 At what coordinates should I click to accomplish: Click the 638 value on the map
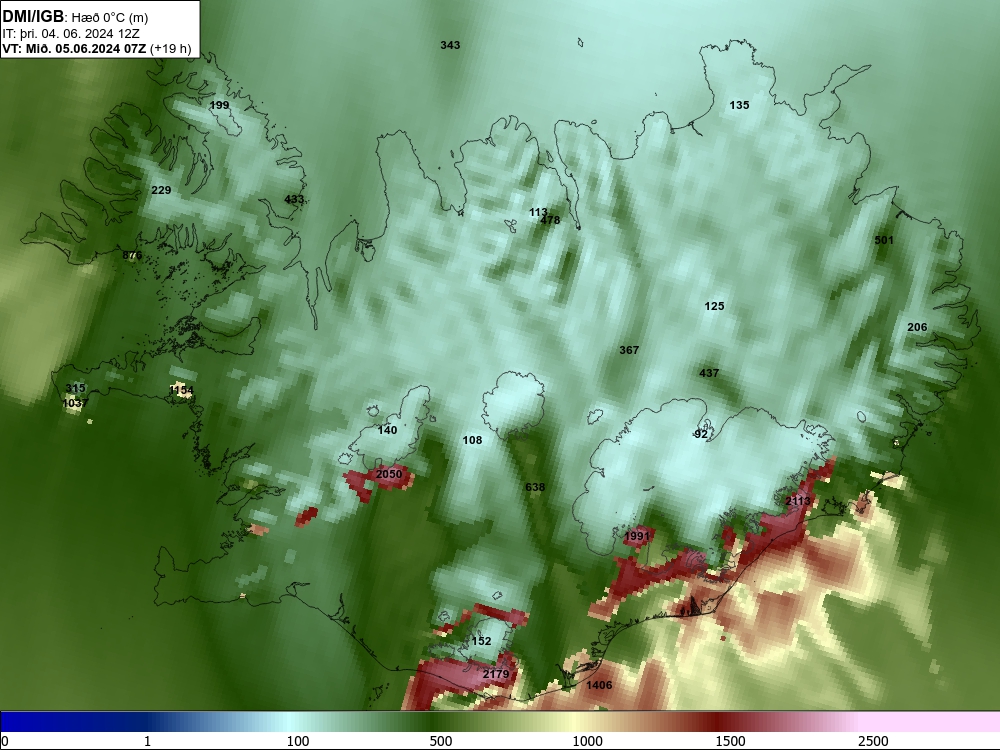click(x=535, y=487)
